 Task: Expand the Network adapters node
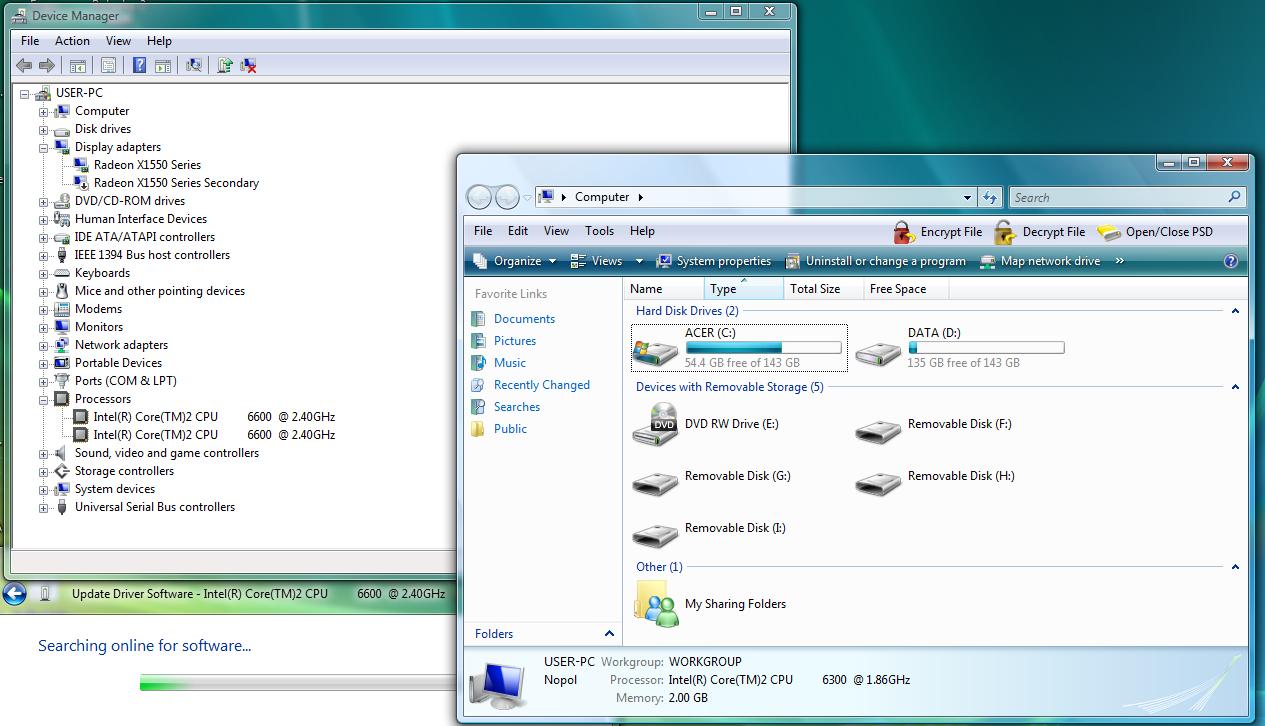coord(44,345)
